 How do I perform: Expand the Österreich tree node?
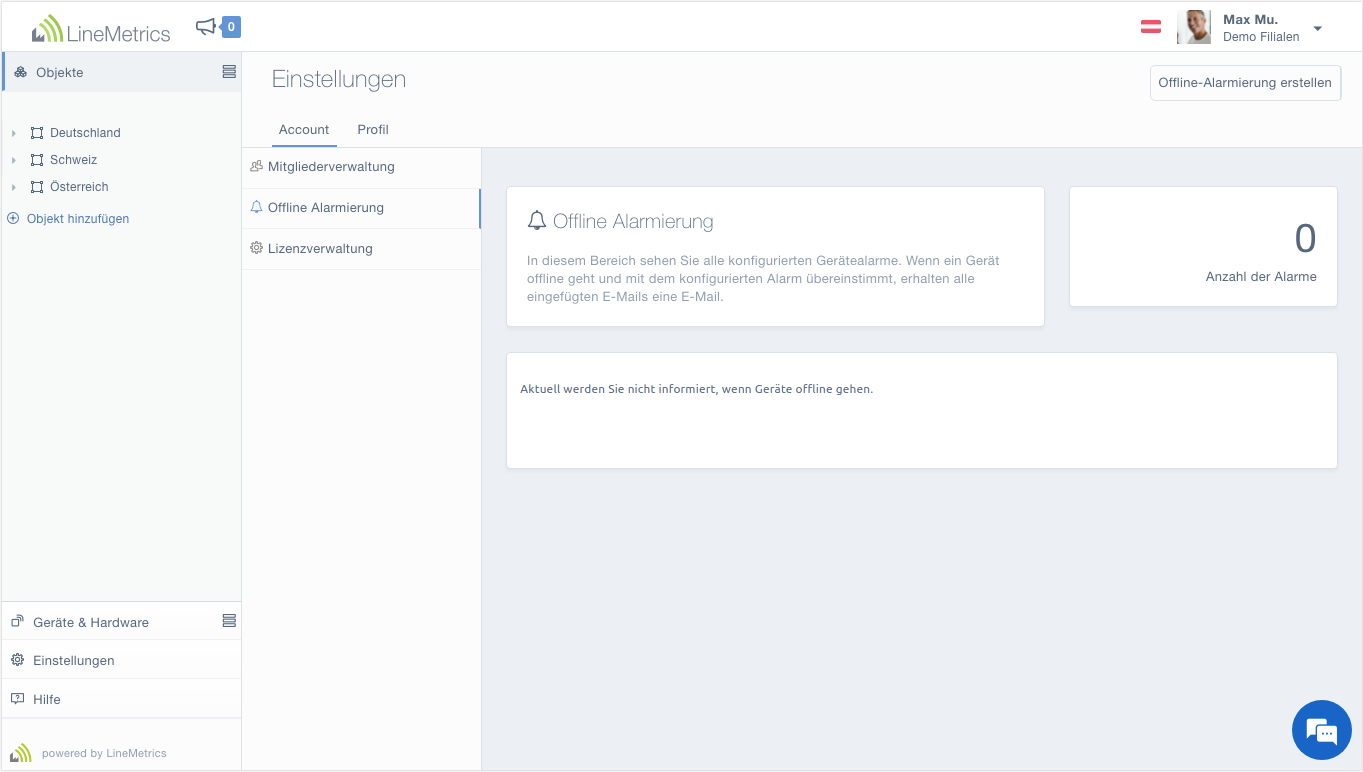[13, 187]
